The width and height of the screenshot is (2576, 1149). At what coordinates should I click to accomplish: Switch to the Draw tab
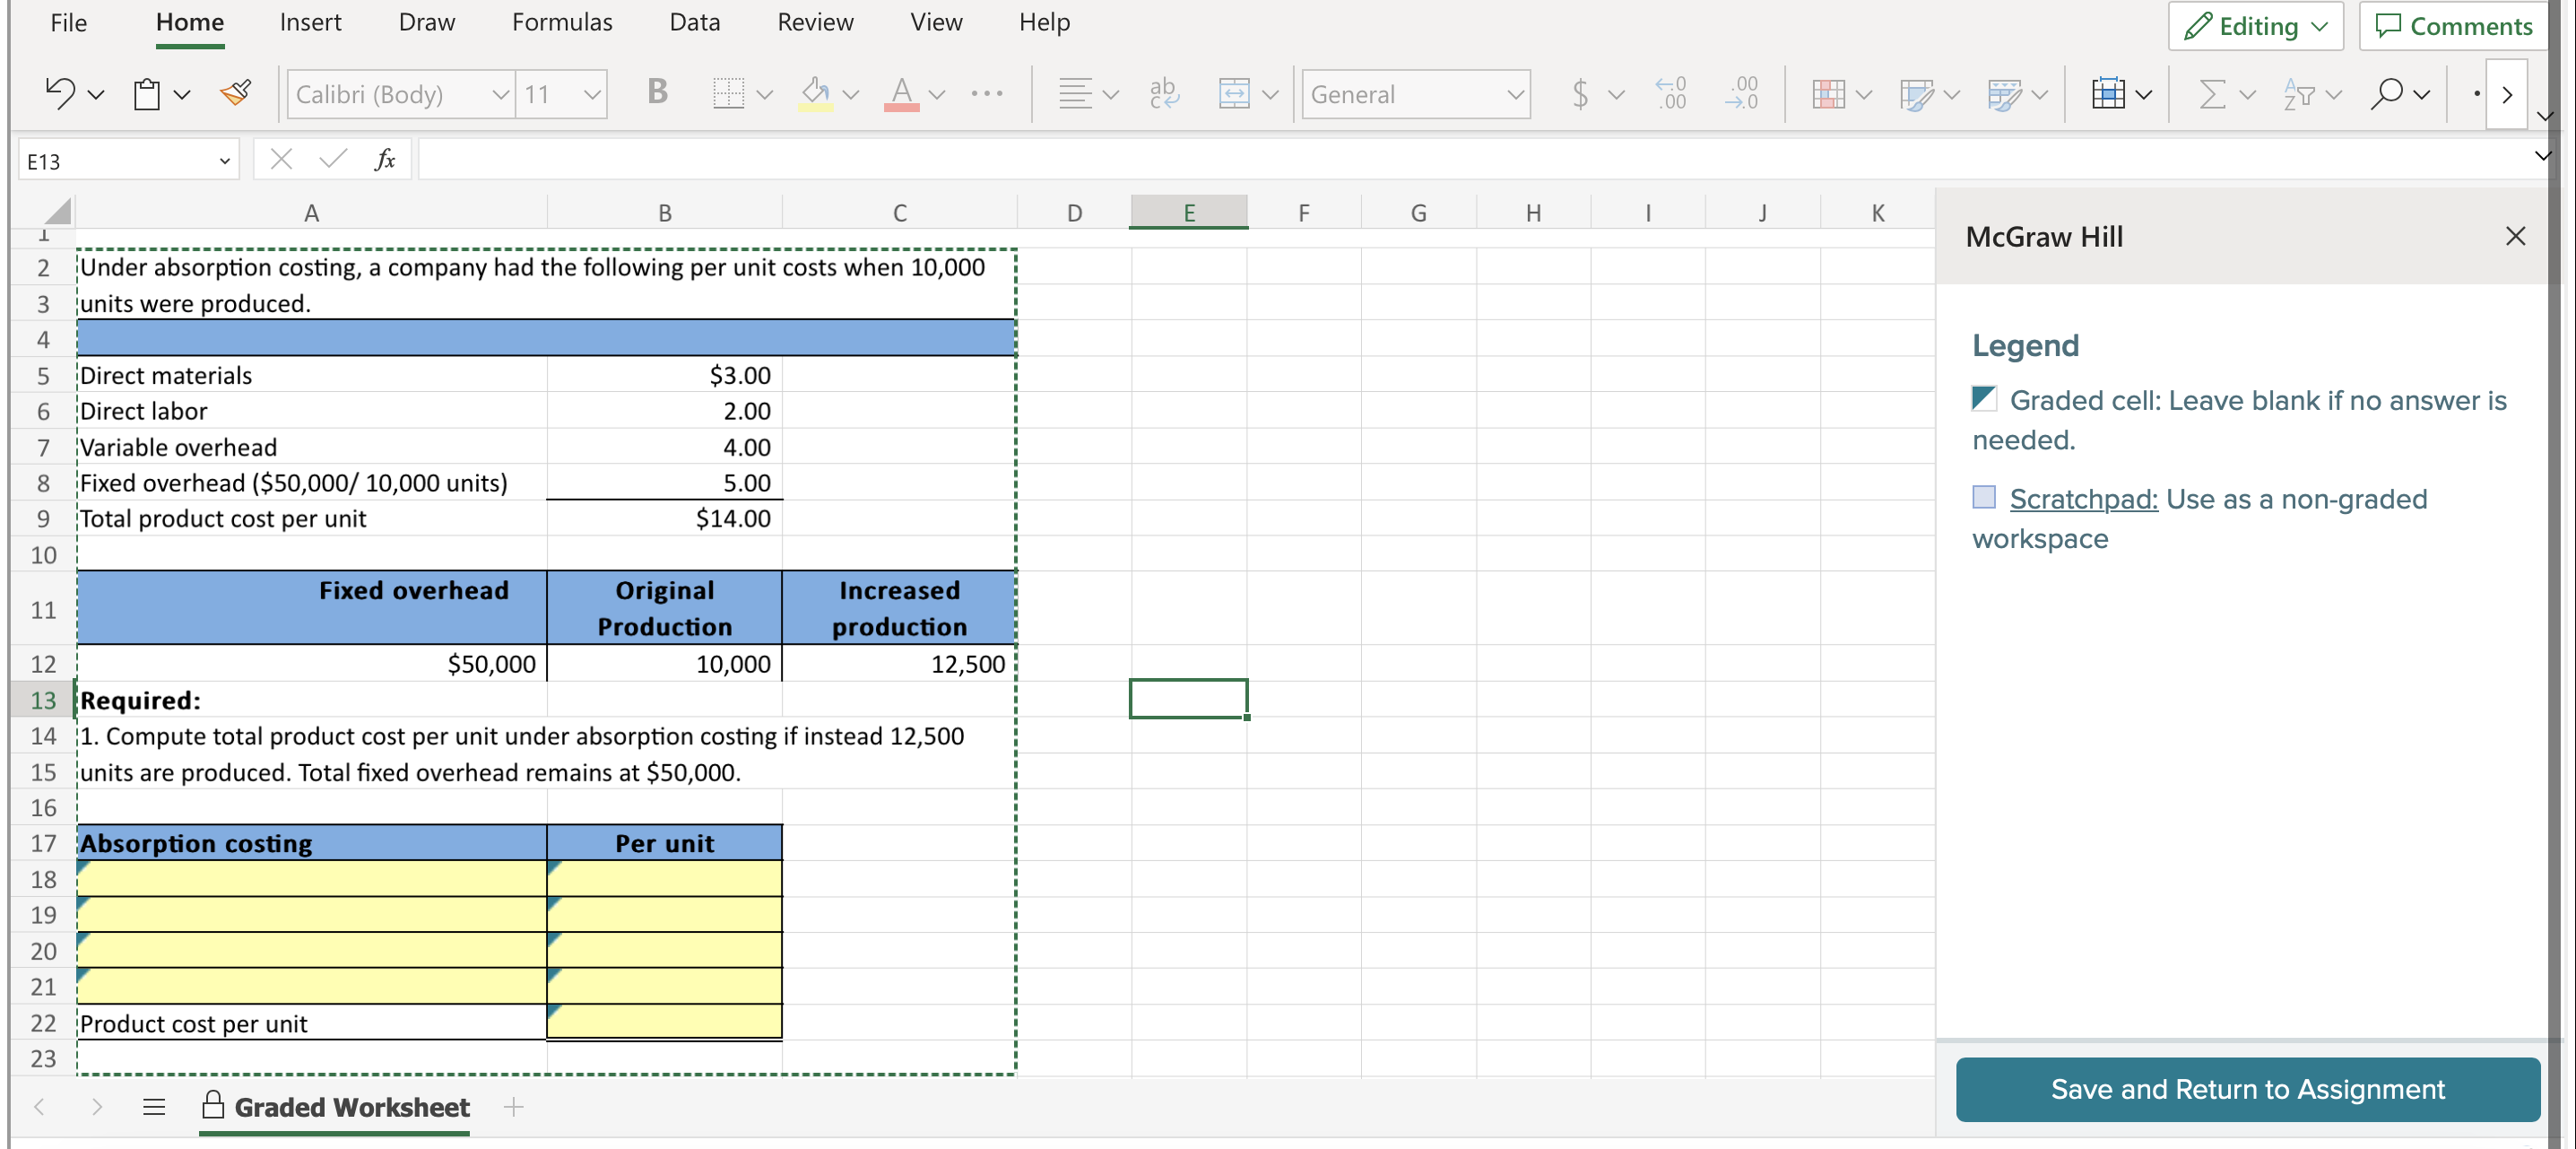427,22
